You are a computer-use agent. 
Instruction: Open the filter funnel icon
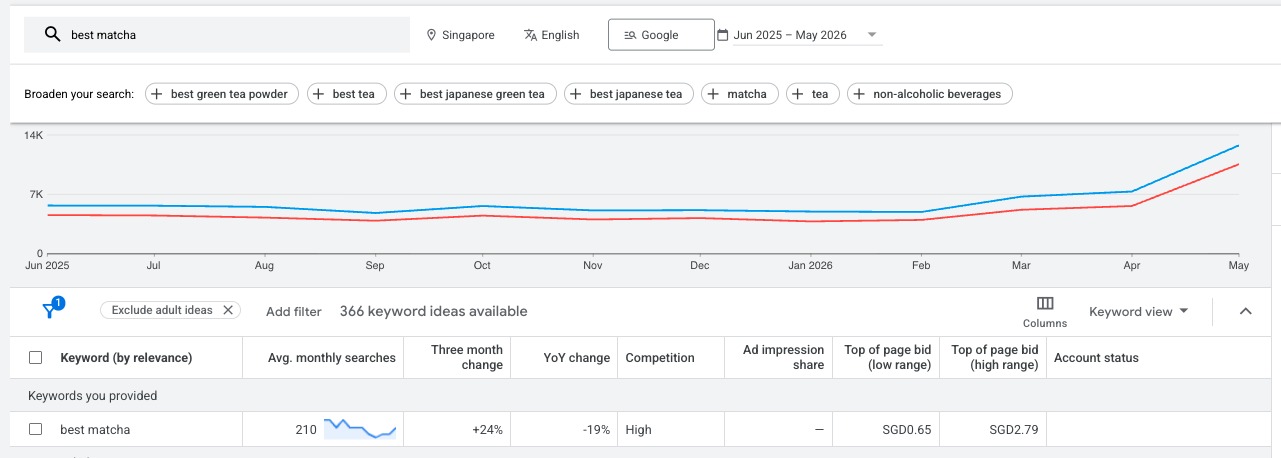[x=52, y=310]
